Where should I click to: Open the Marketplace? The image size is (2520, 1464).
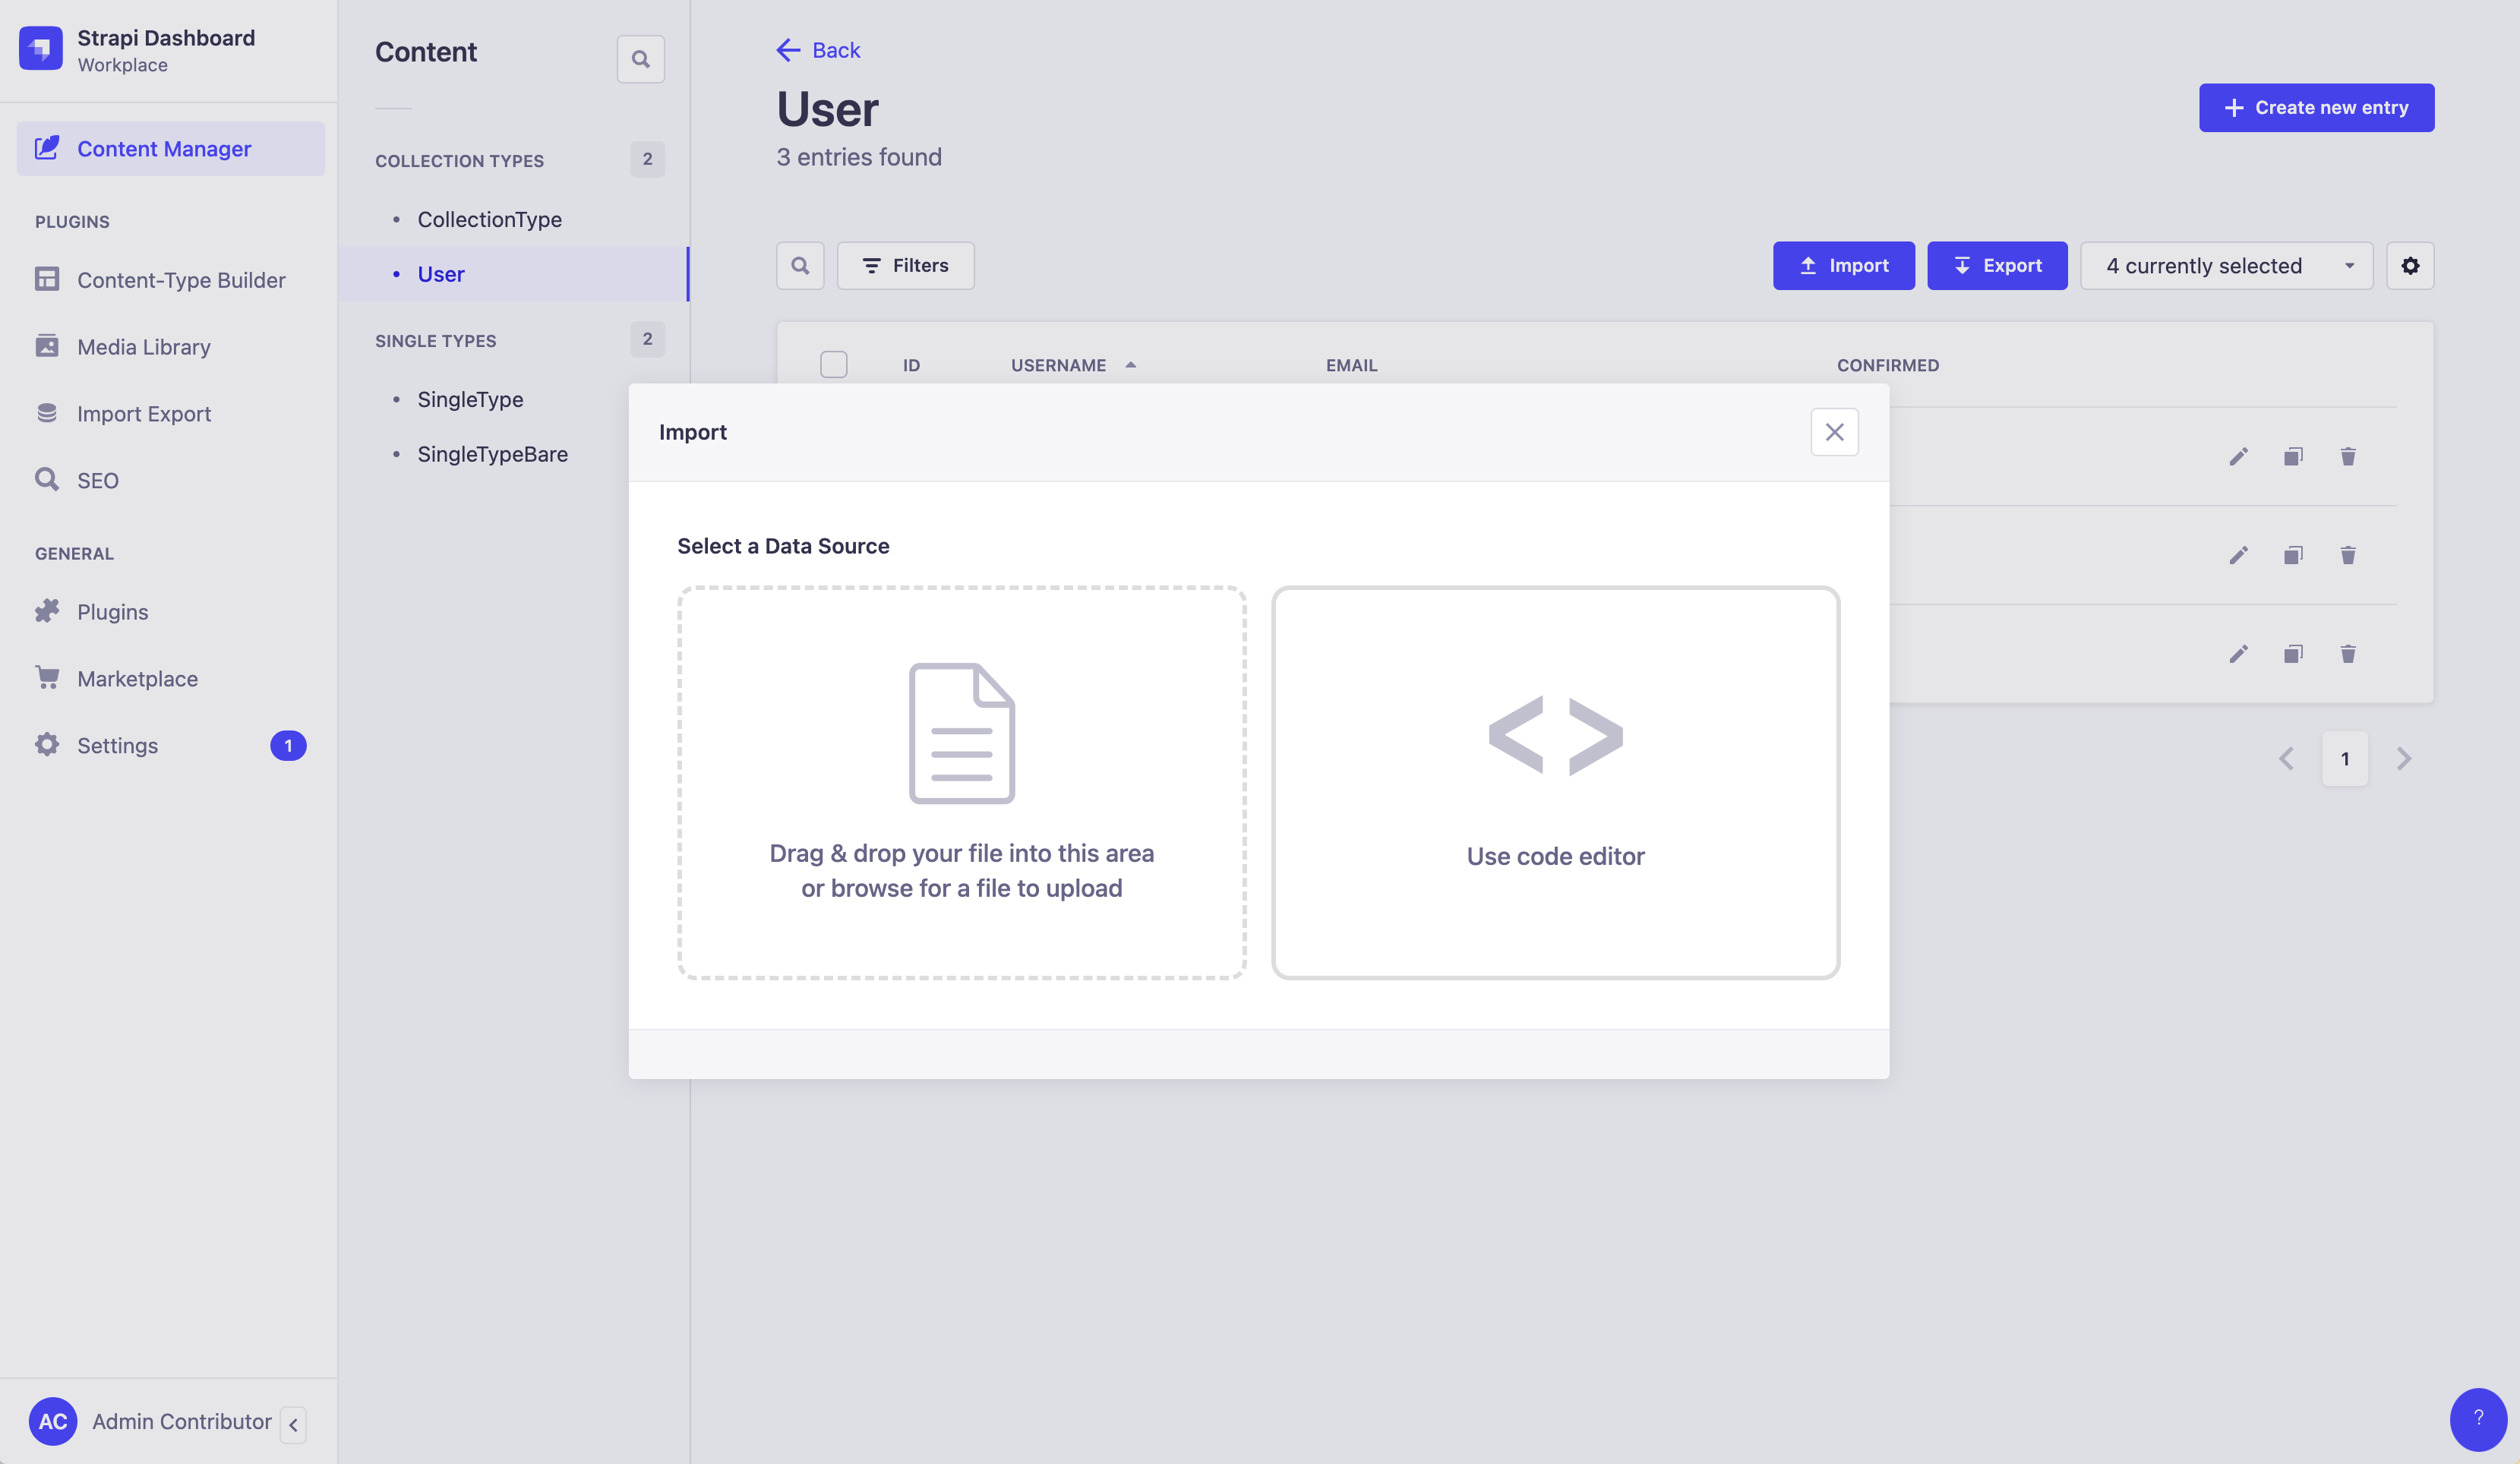tap(137, 678)
